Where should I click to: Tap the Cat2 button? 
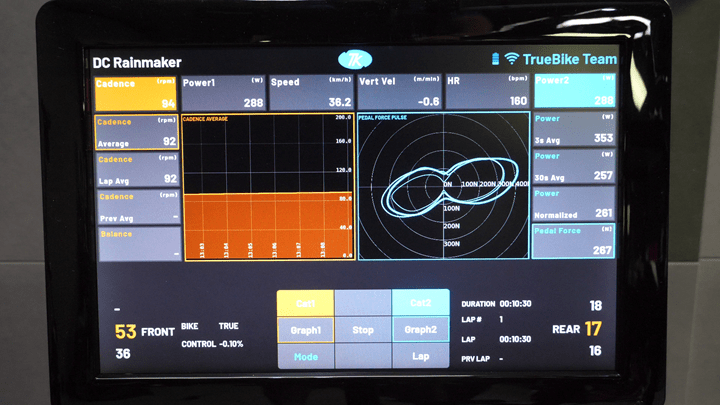421,303
